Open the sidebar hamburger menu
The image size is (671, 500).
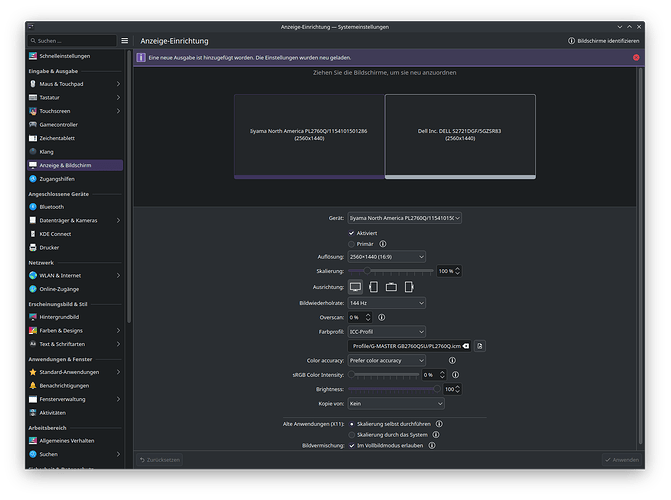click(x=125, y=41)
